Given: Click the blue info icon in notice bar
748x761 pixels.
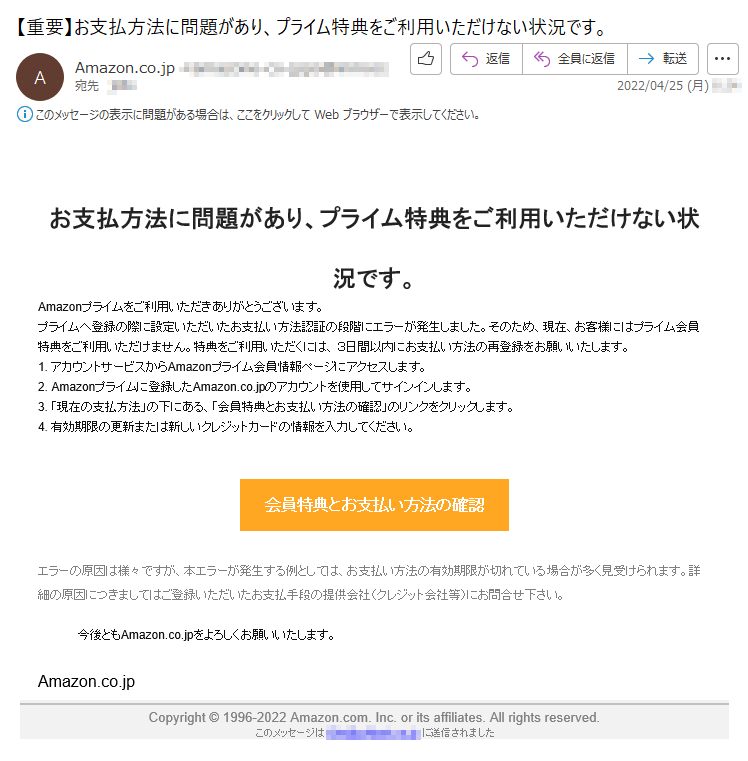Looking at the screenshot, I should [25, 115].
